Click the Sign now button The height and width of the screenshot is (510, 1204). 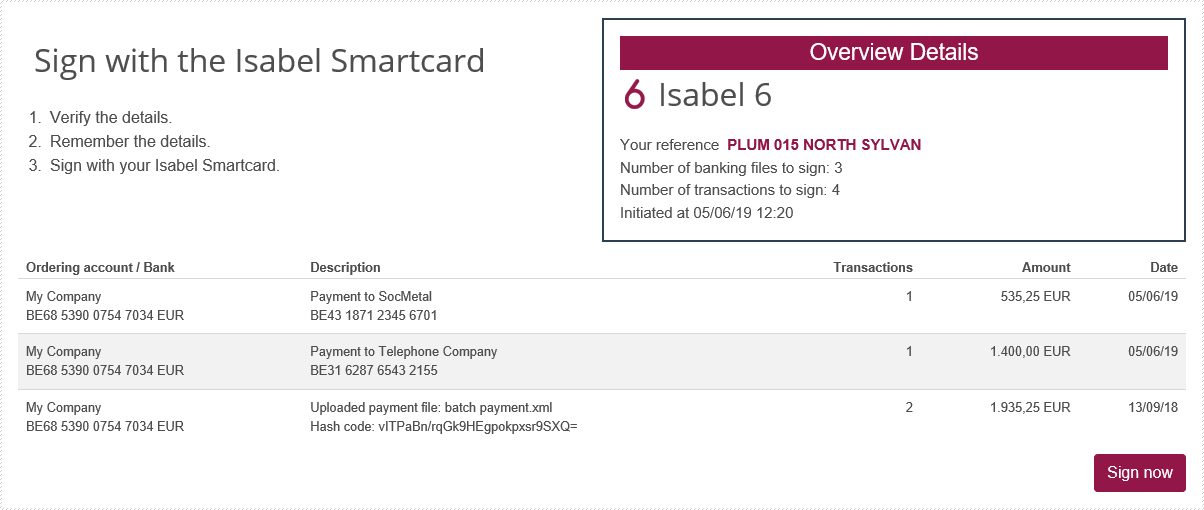coord(1140,473)
